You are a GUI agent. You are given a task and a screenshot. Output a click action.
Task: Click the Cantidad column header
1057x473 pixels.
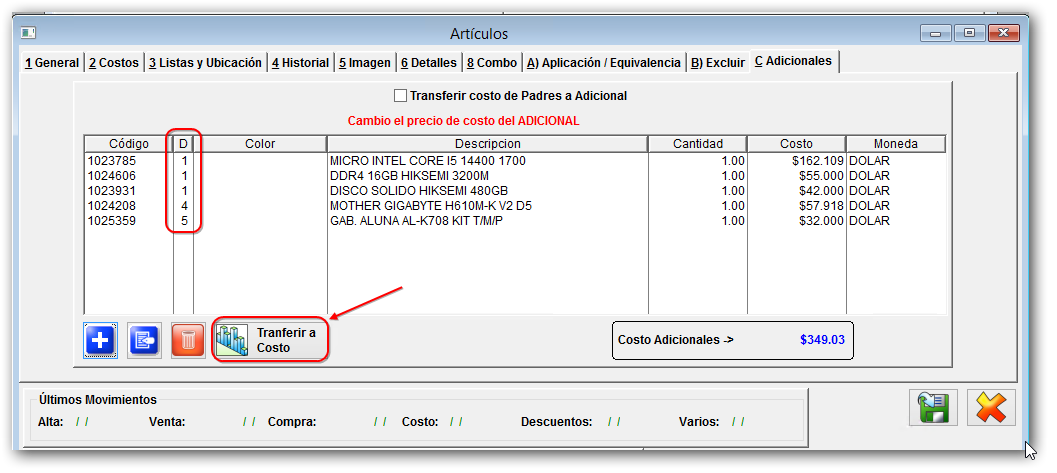click(698, 144)
